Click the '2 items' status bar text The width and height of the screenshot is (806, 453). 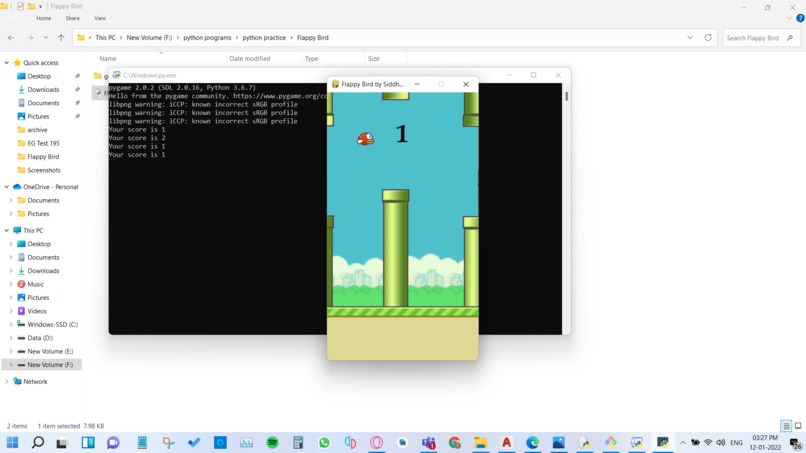pos(17,426)
